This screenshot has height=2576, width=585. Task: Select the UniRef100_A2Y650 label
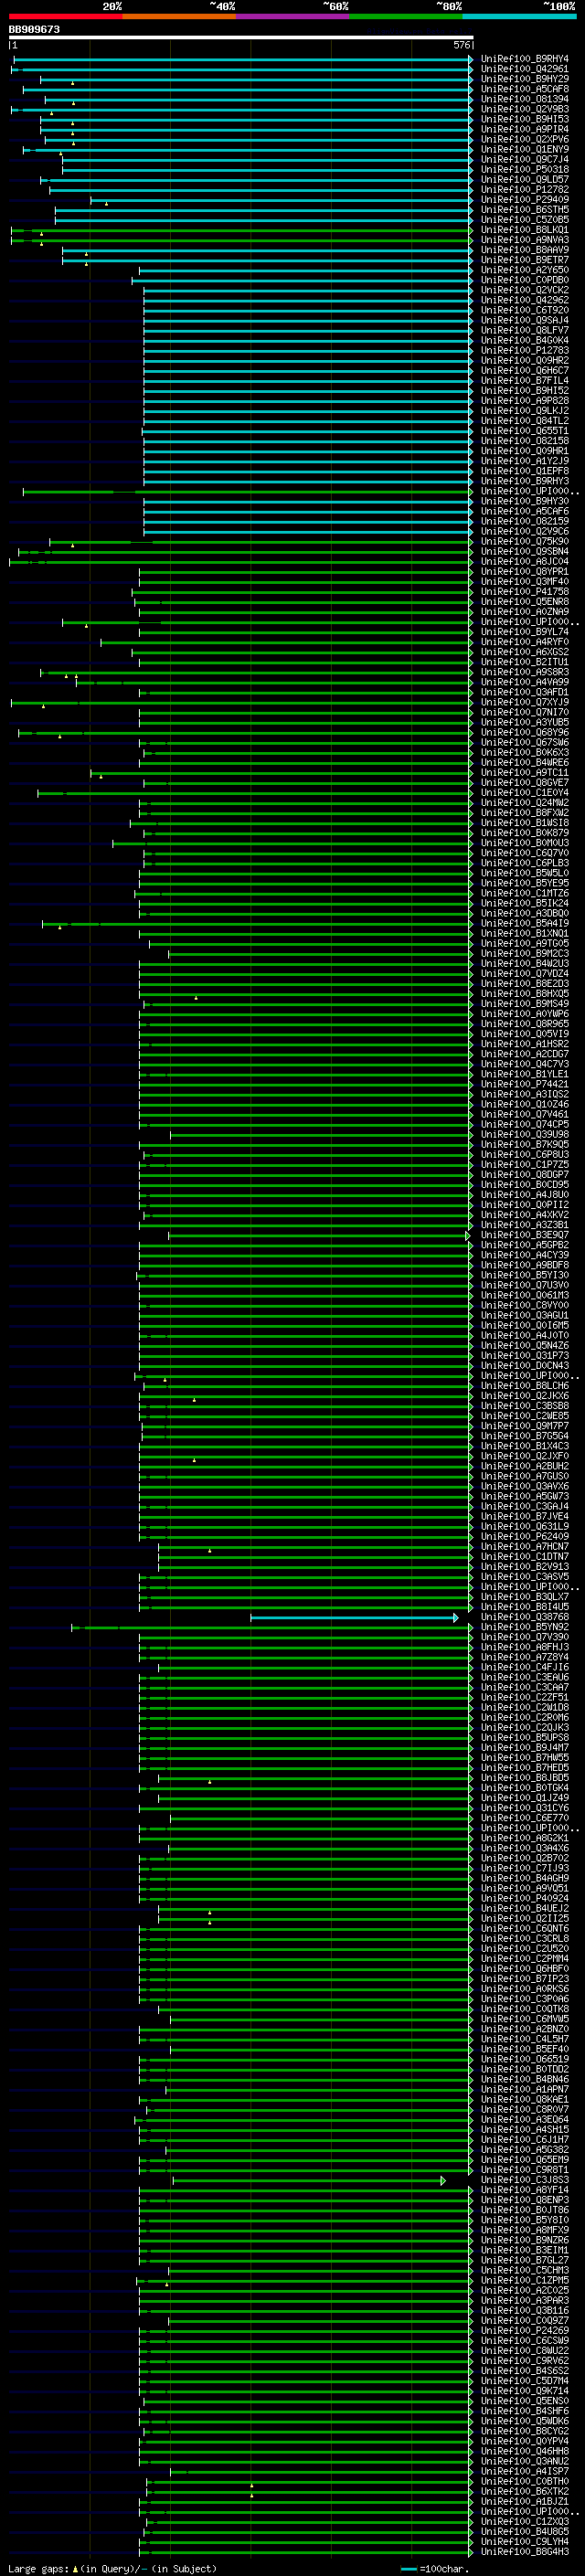click(x=524, y=270)
